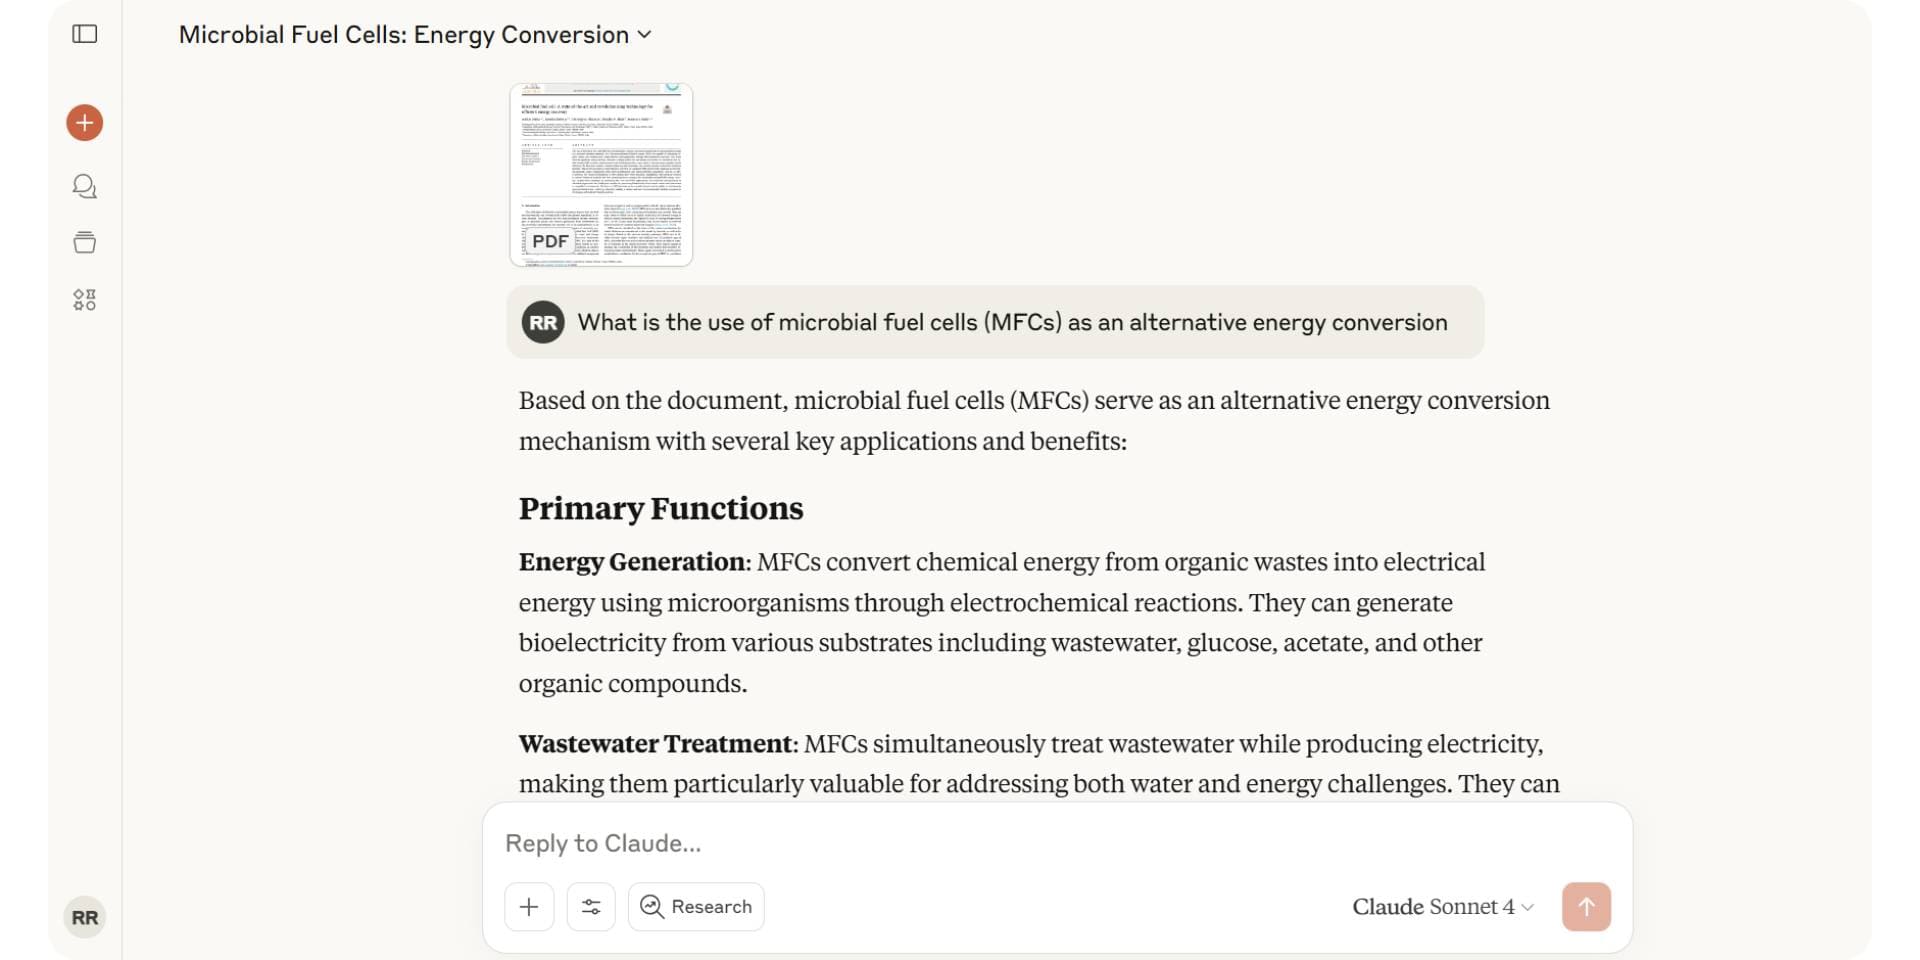Screen dimensions: 1920x960
Task: Click the Research button
Action: pyautogui.click(x=696, y=906)
